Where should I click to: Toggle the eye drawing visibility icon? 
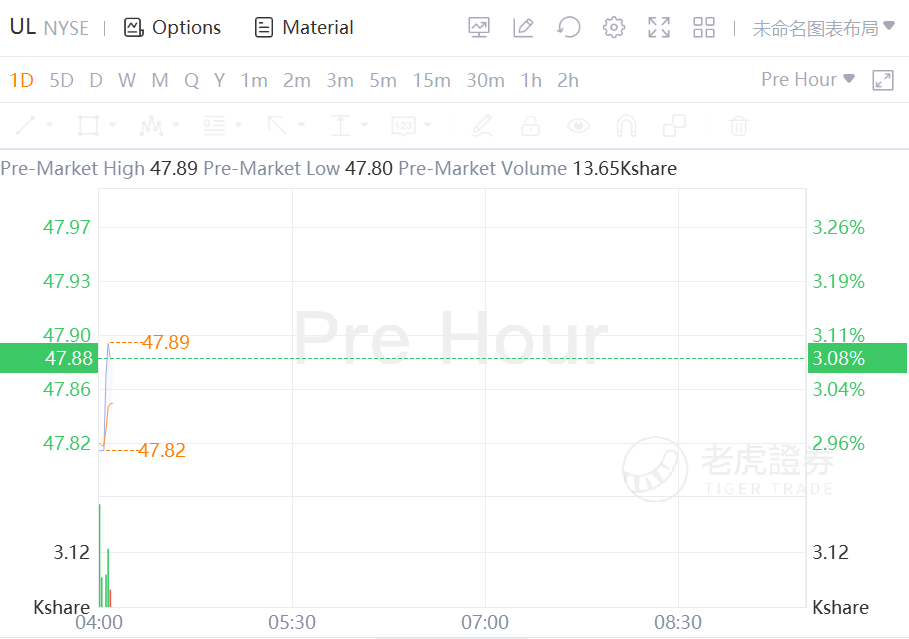[x=578, y=126]
